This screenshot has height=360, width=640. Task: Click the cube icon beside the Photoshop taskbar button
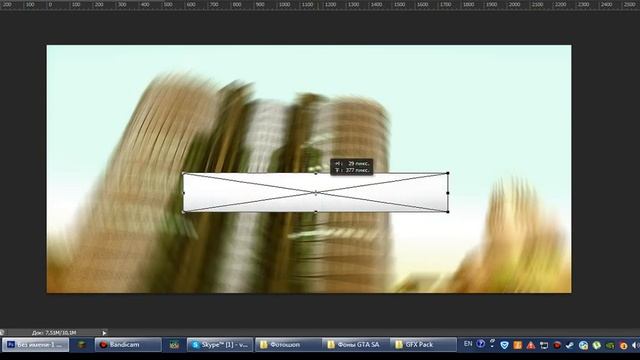(x=82, y=345)
